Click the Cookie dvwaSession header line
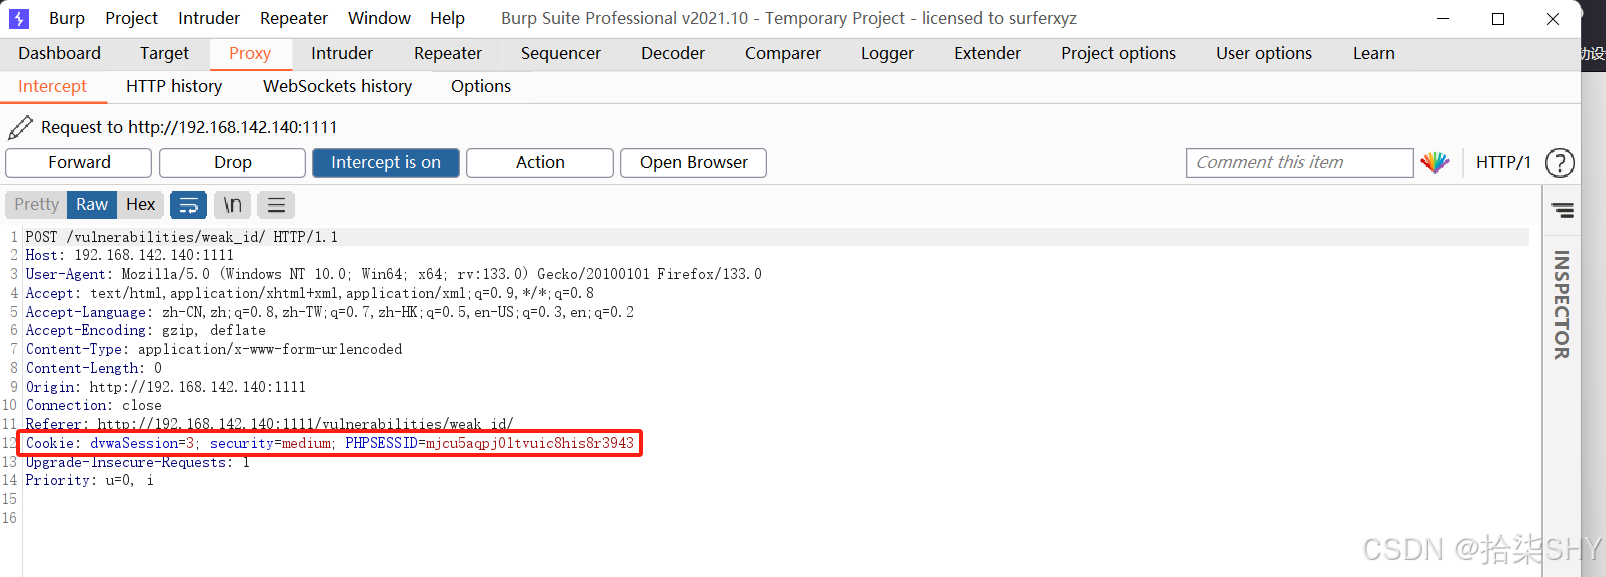The image size is (1606, 577). pyautogui.click(x=329, y=443)
